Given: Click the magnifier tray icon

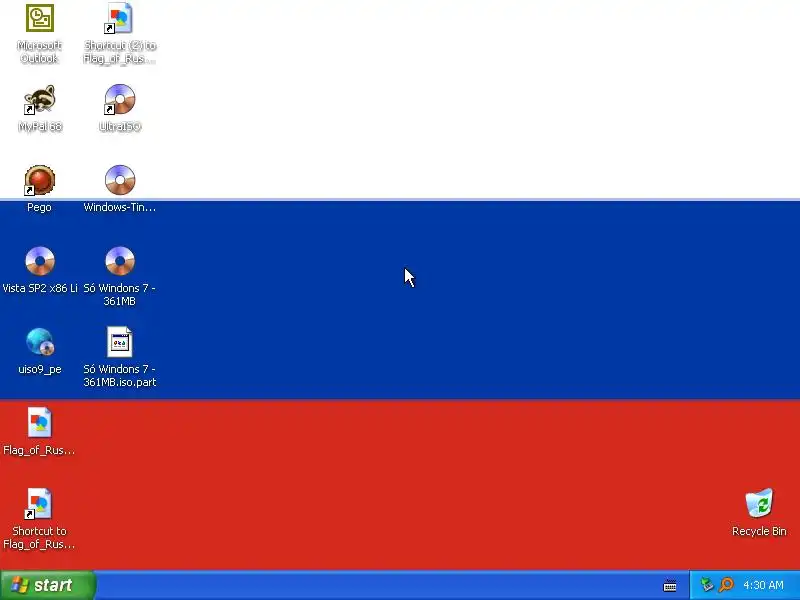Looking at the screenshot, I should coord(726,585).
